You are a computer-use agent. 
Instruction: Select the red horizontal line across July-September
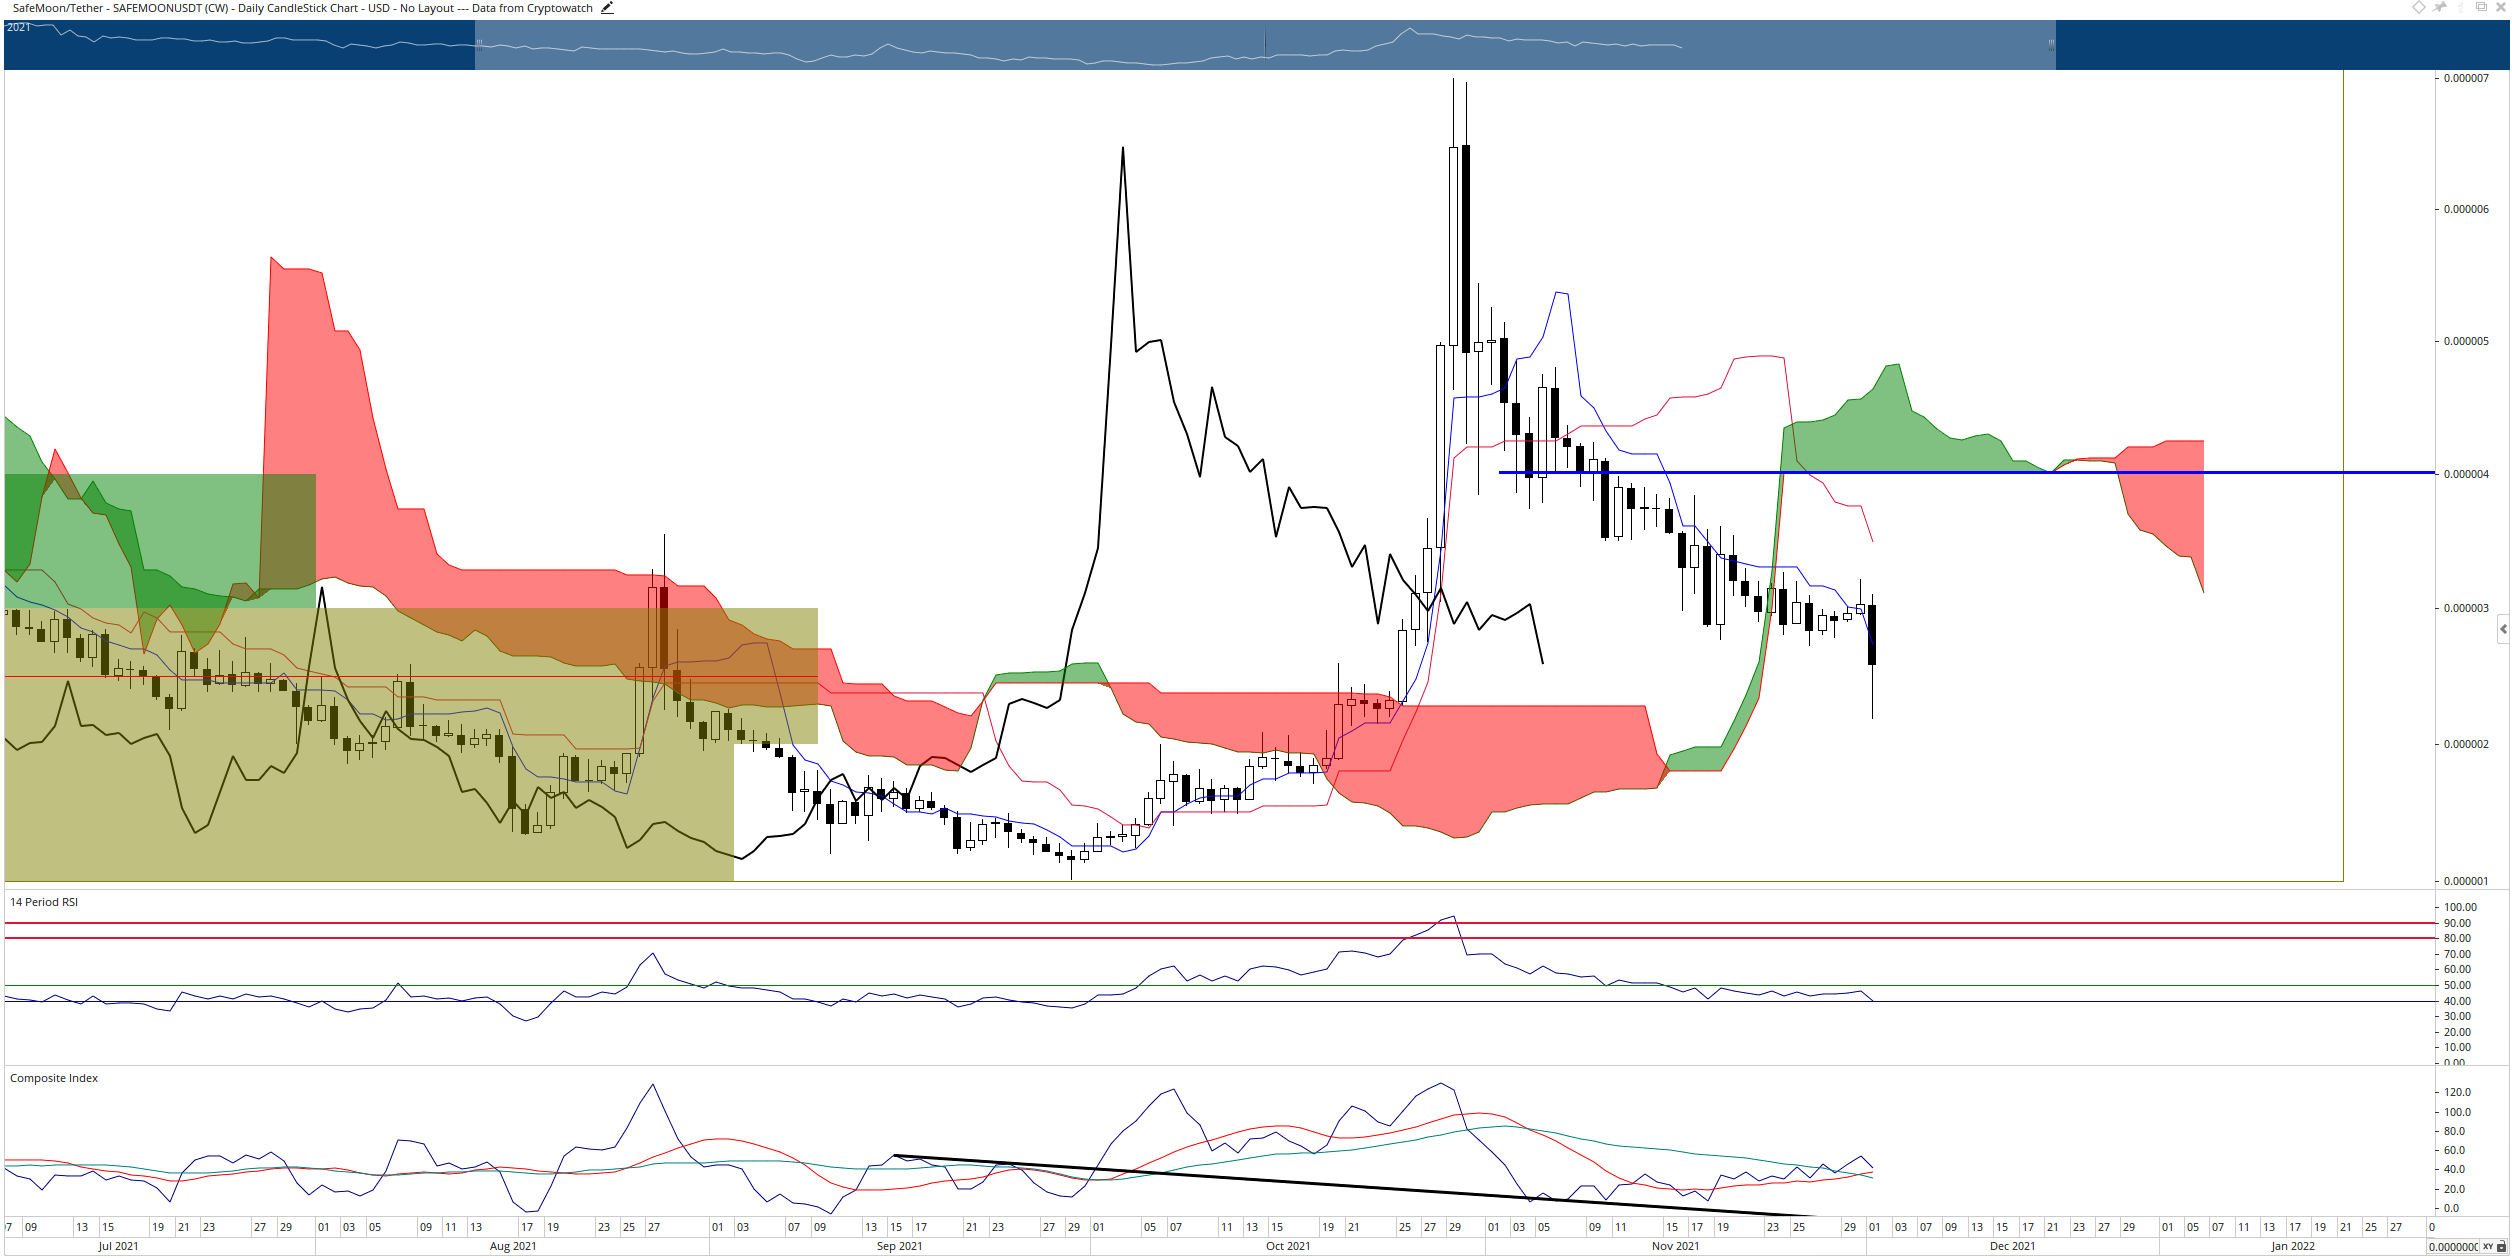pyautogui.click(x=411, y=677)
